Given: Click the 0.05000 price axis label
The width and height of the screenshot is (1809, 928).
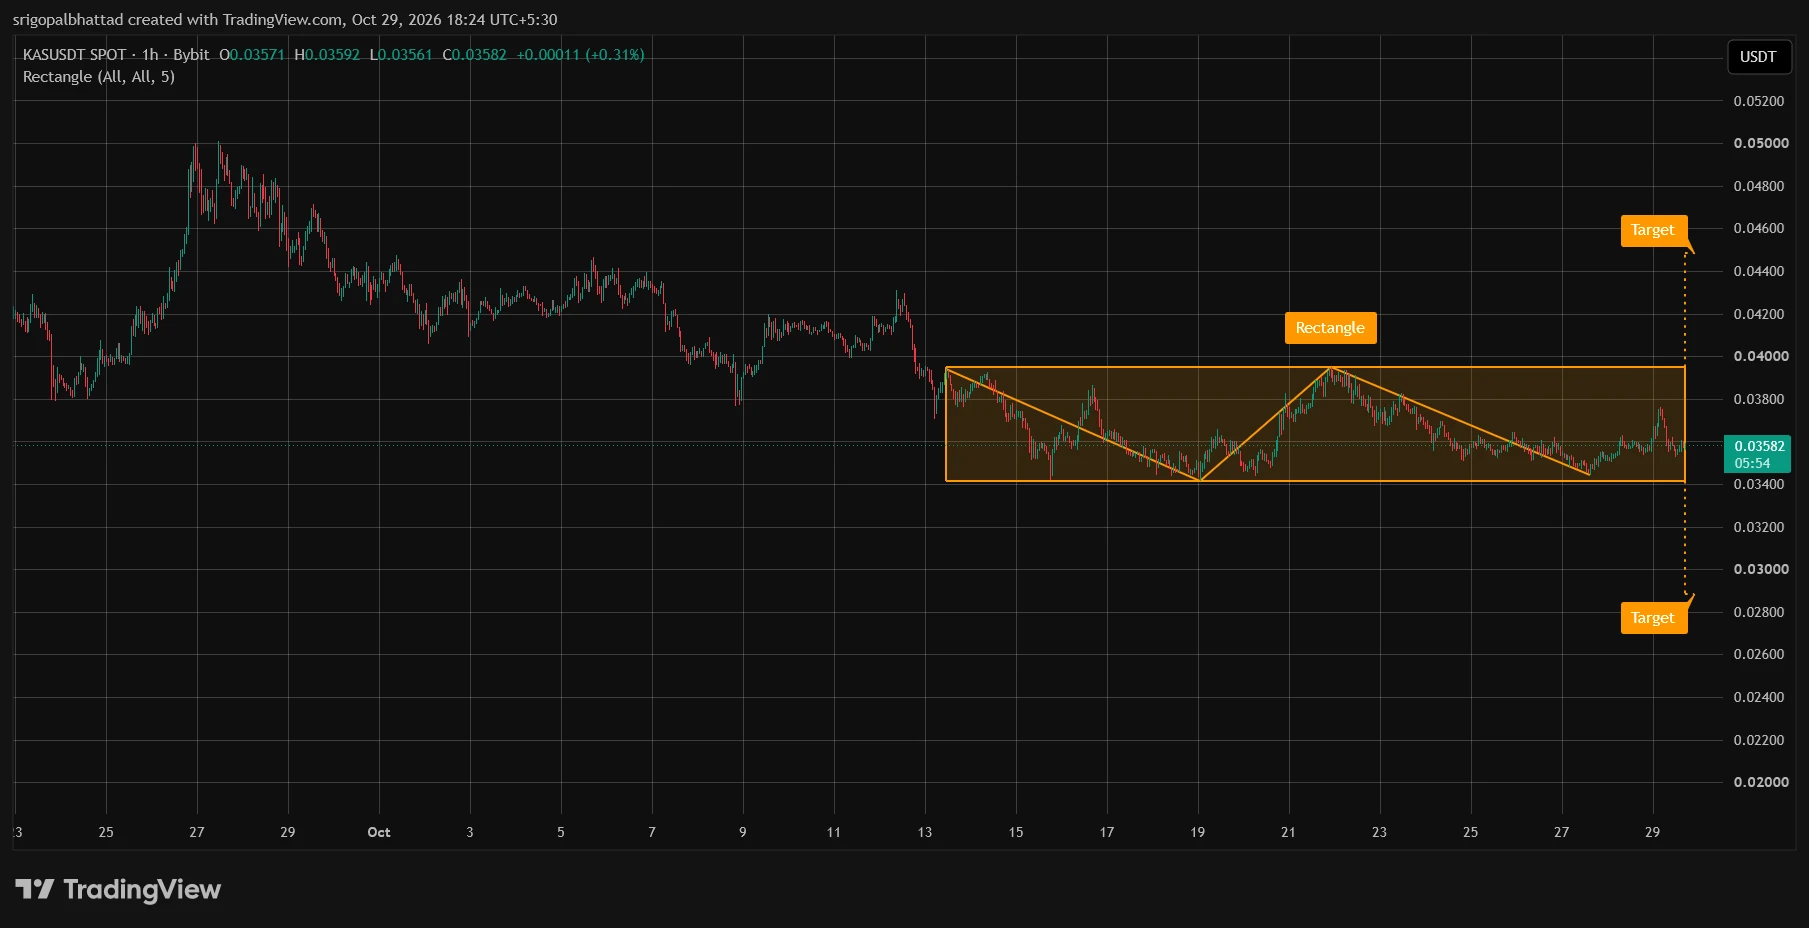Looking at the screenshot, I should point(1761,143).
